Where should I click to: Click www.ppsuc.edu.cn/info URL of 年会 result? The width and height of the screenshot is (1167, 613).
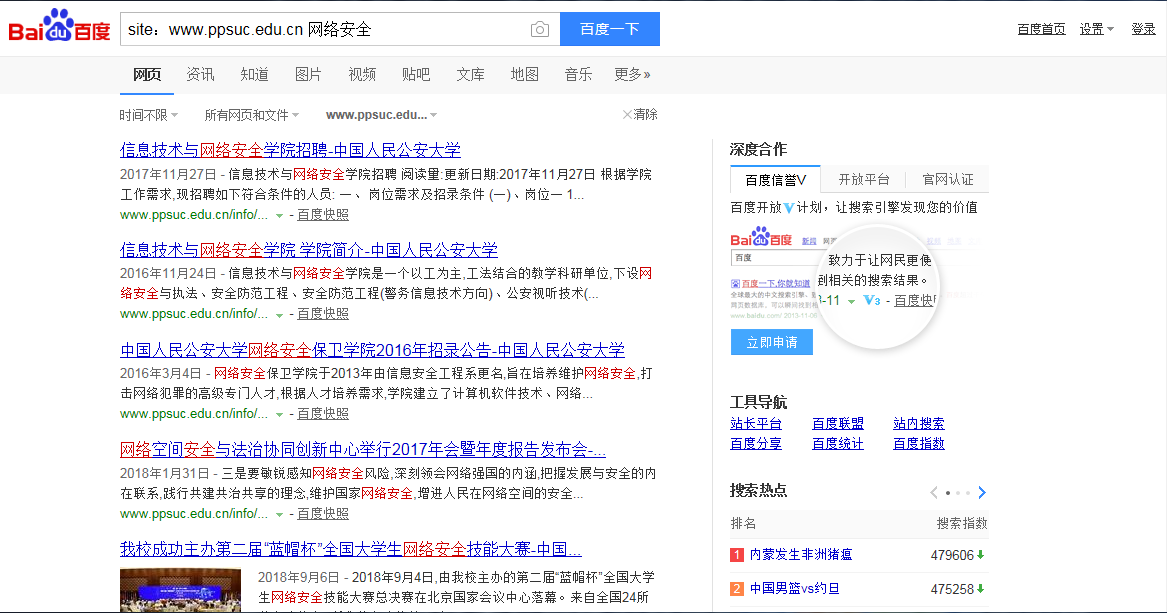194,514
